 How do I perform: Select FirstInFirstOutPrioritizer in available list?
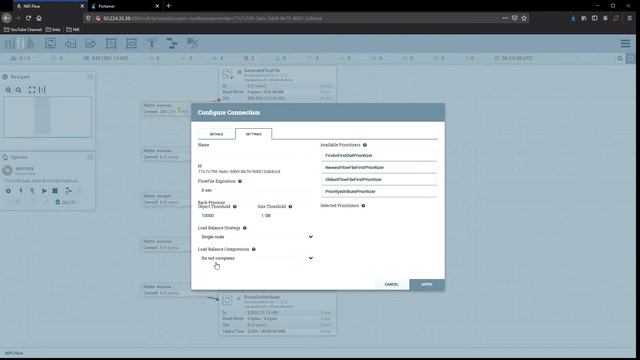click(x=379, y=156)
